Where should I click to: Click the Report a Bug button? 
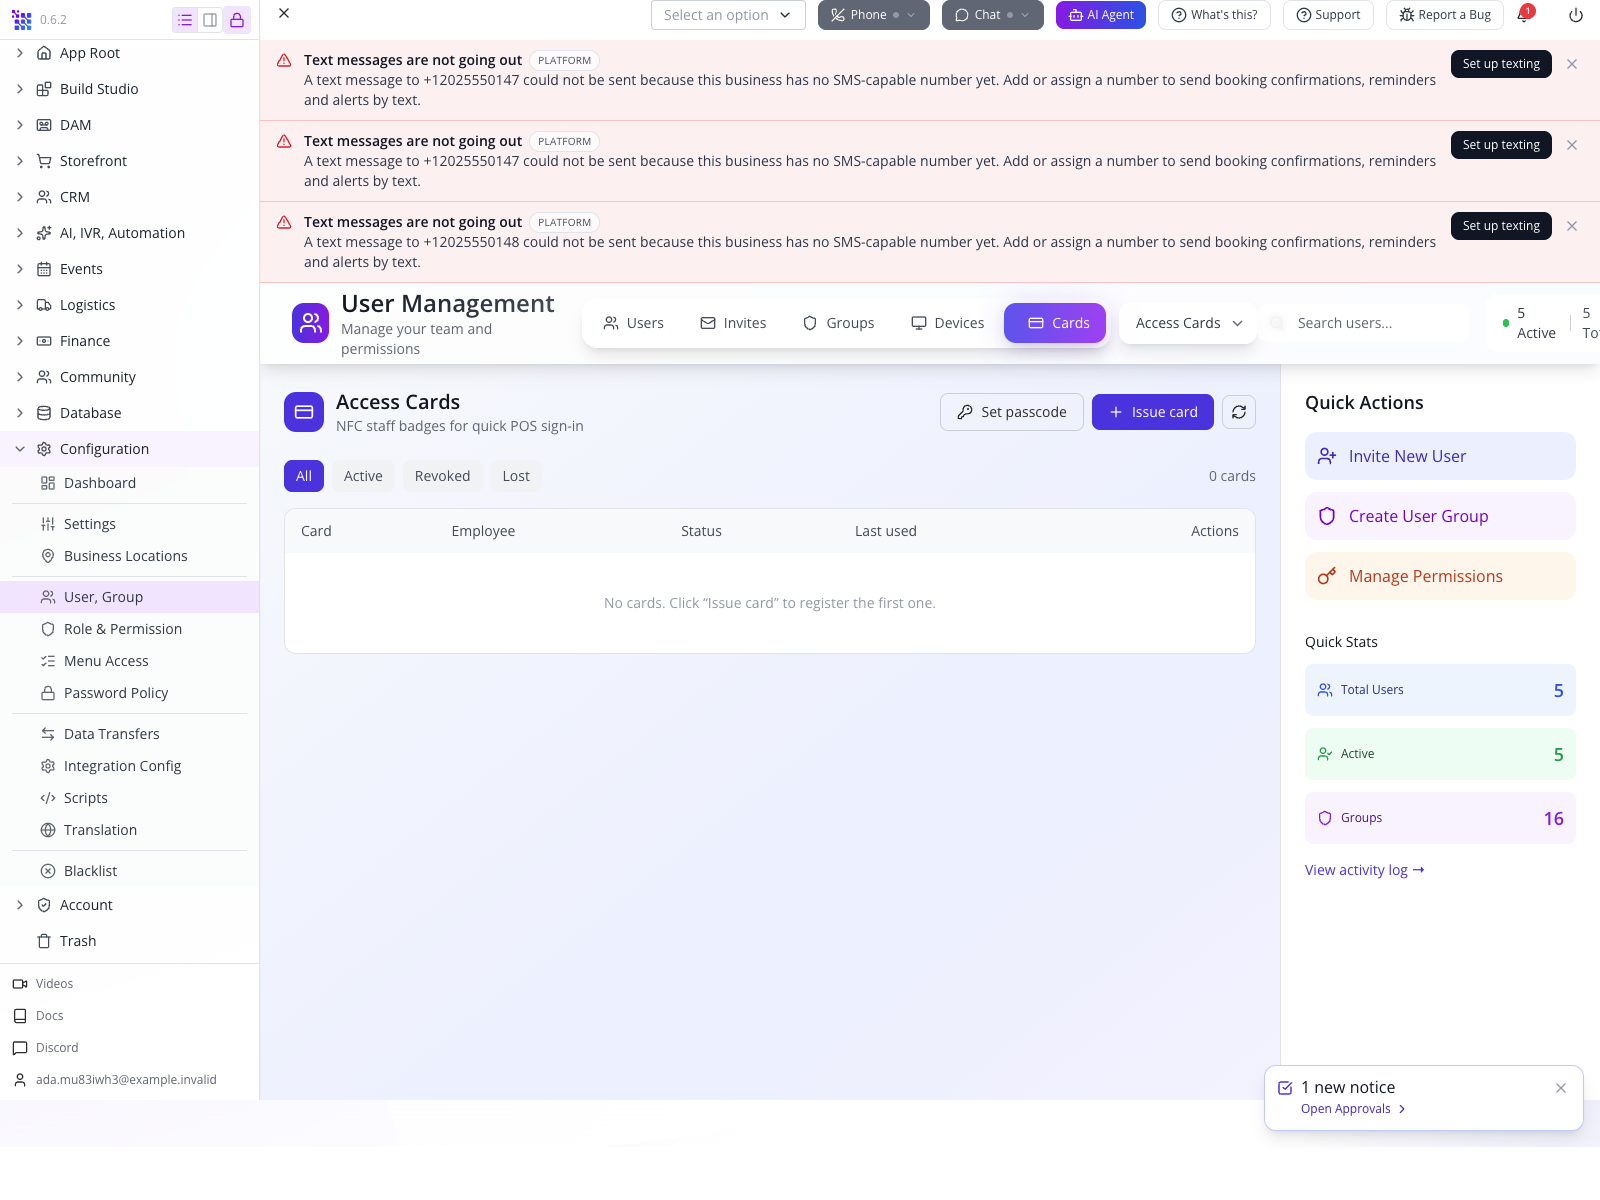(x=1445, y=15)
